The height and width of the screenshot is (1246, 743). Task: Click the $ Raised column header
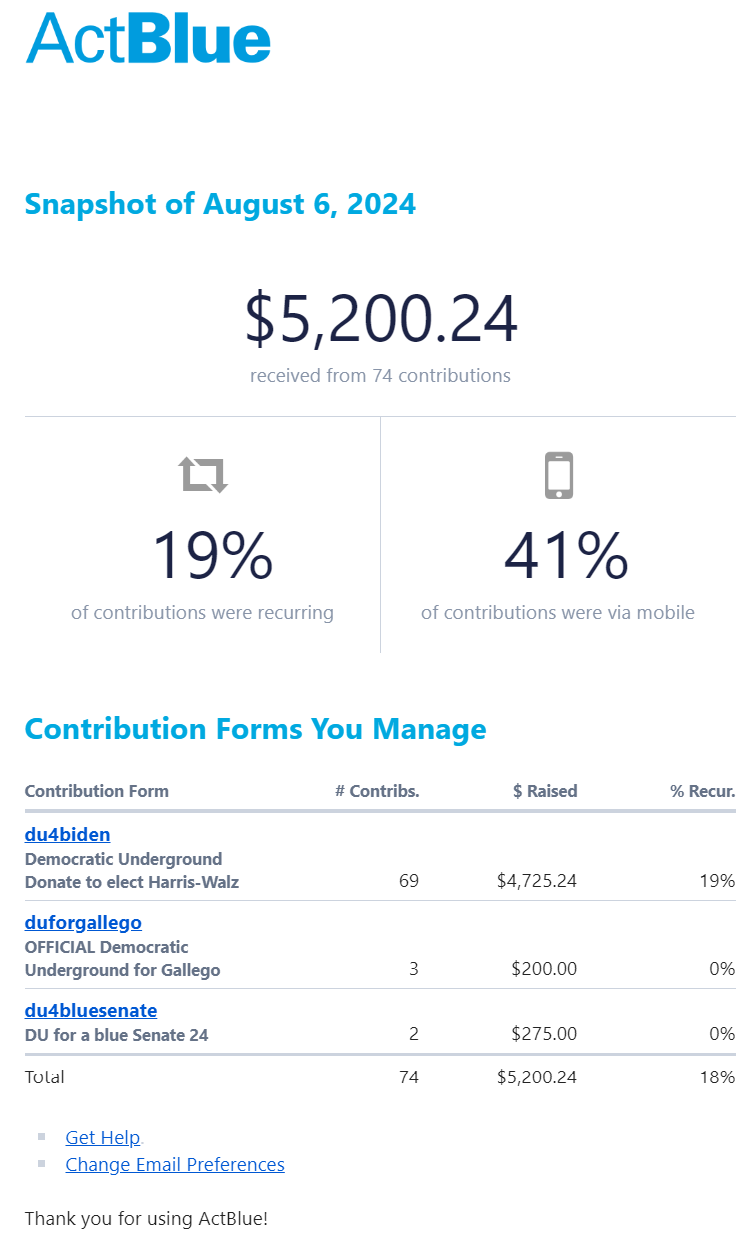pyautogui.click(x=545, y=791)
